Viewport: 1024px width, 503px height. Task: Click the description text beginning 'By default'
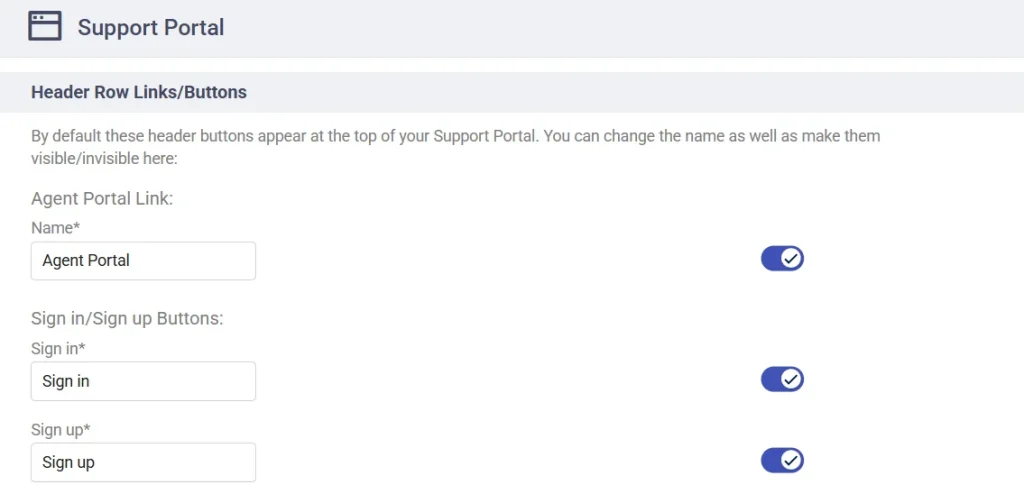click(x=456, y=148)
